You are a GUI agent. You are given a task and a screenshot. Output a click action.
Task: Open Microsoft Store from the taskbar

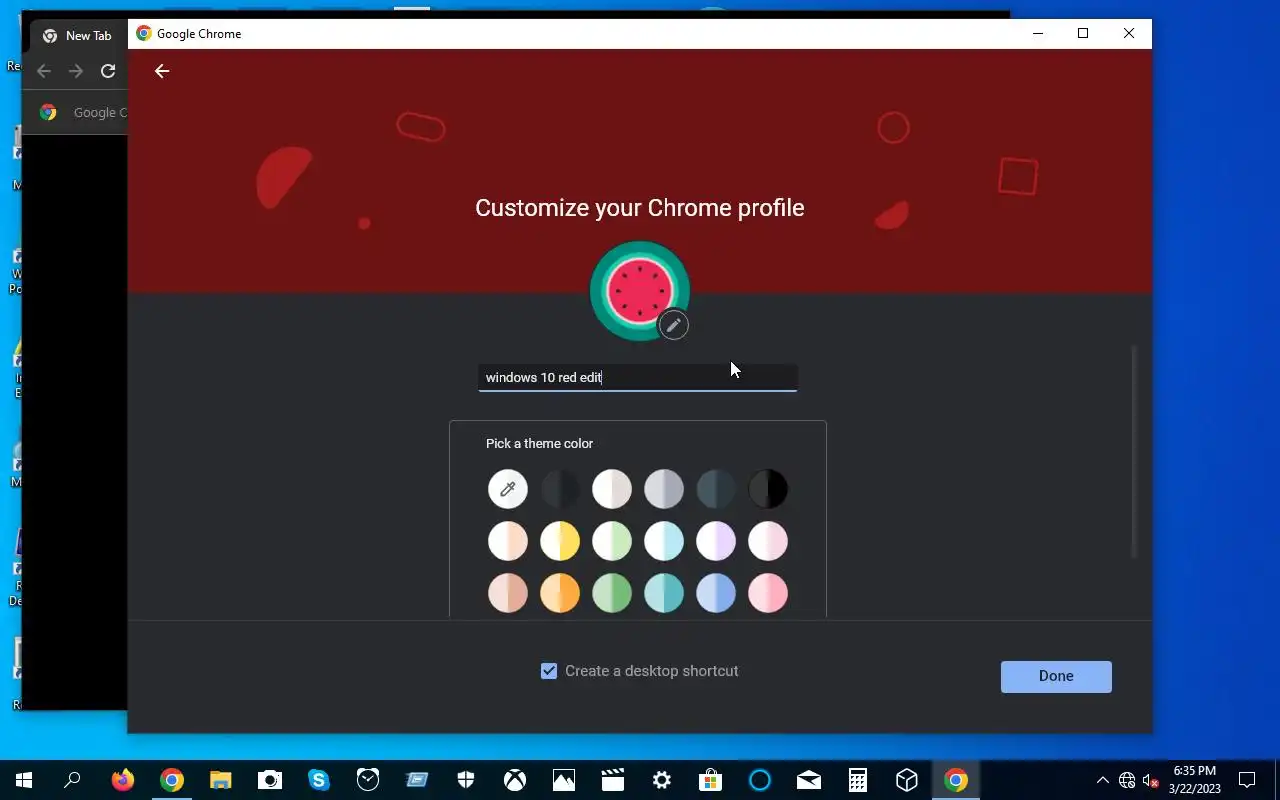pyautogui.click(x=711, y=780)
